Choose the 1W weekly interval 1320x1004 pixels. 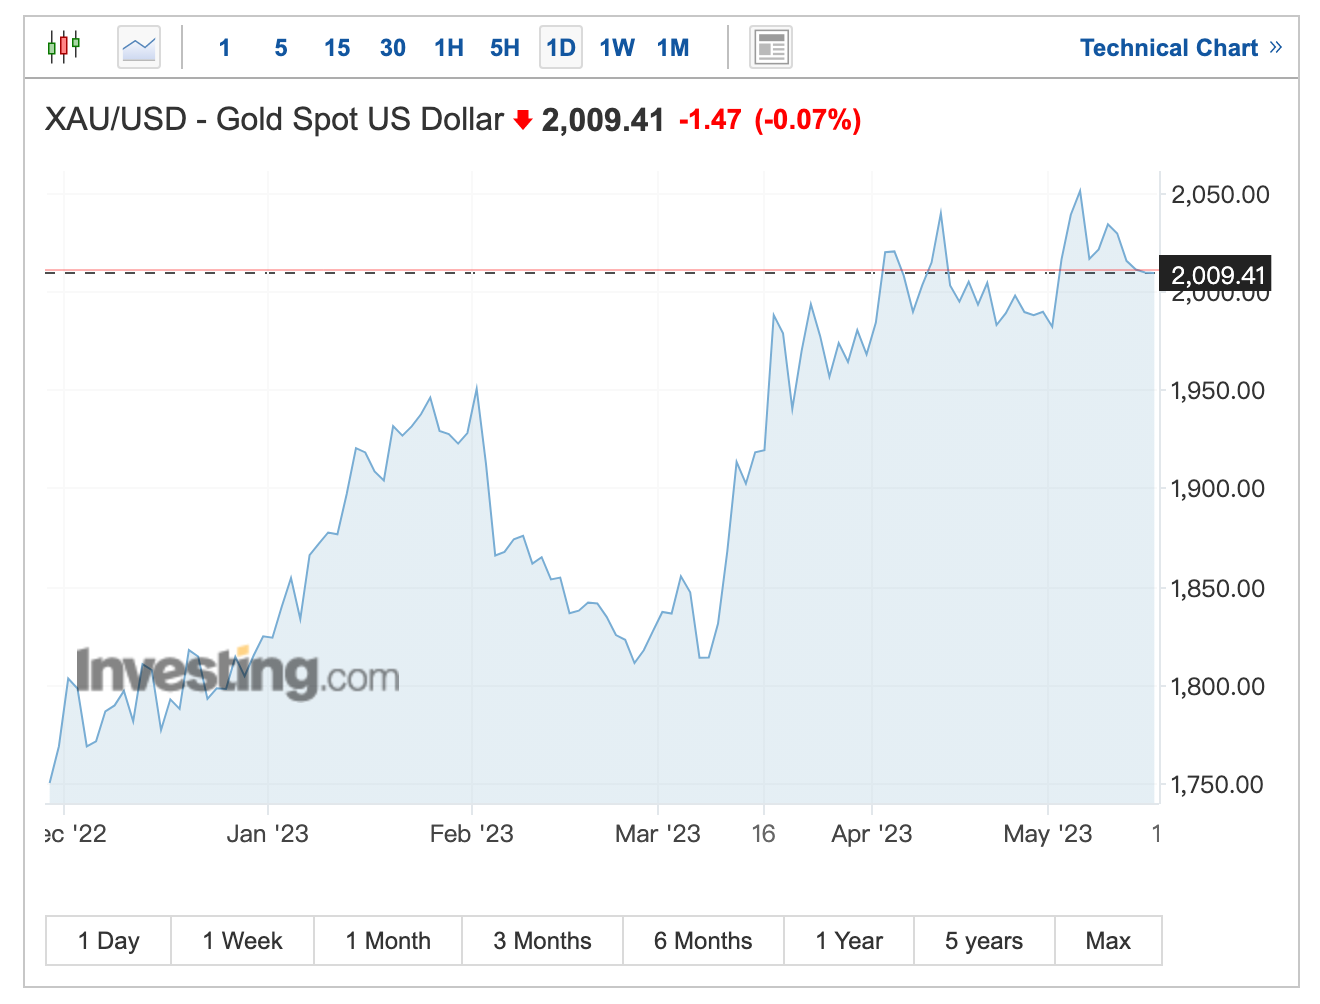pyautogui.click(x=617, y=48)
